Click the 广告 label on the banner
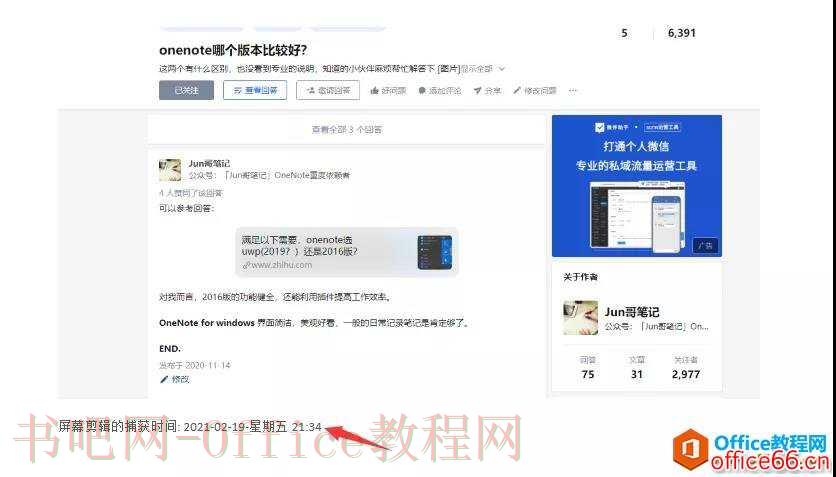Image resolution: width=836 pixels, height=477 pixels. 705,246
